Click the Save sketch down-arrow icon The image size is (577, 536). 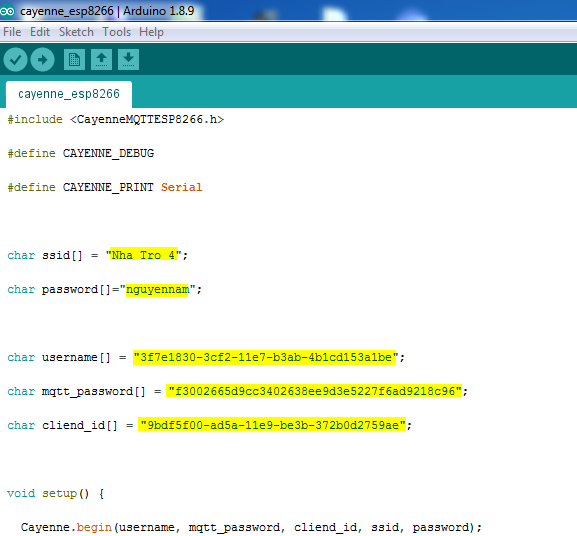click(x=128, y=59)
